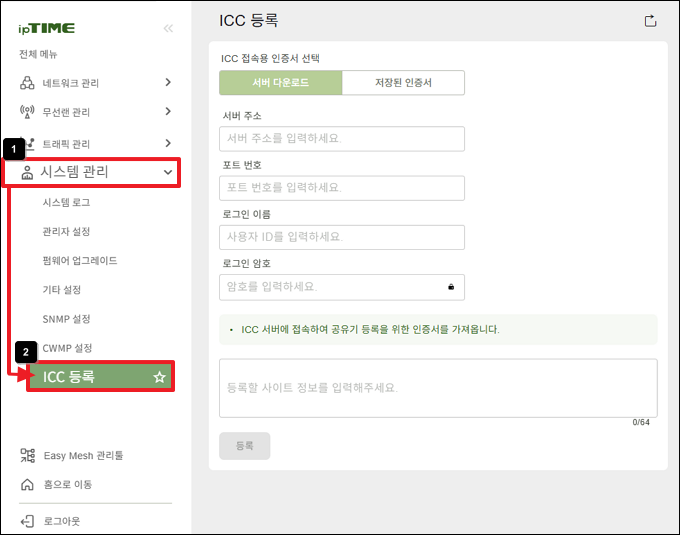Screen dimensions: 680x535
Task: Open 펌웨어 업그레이드 page
Action: [x=80, y=260]
